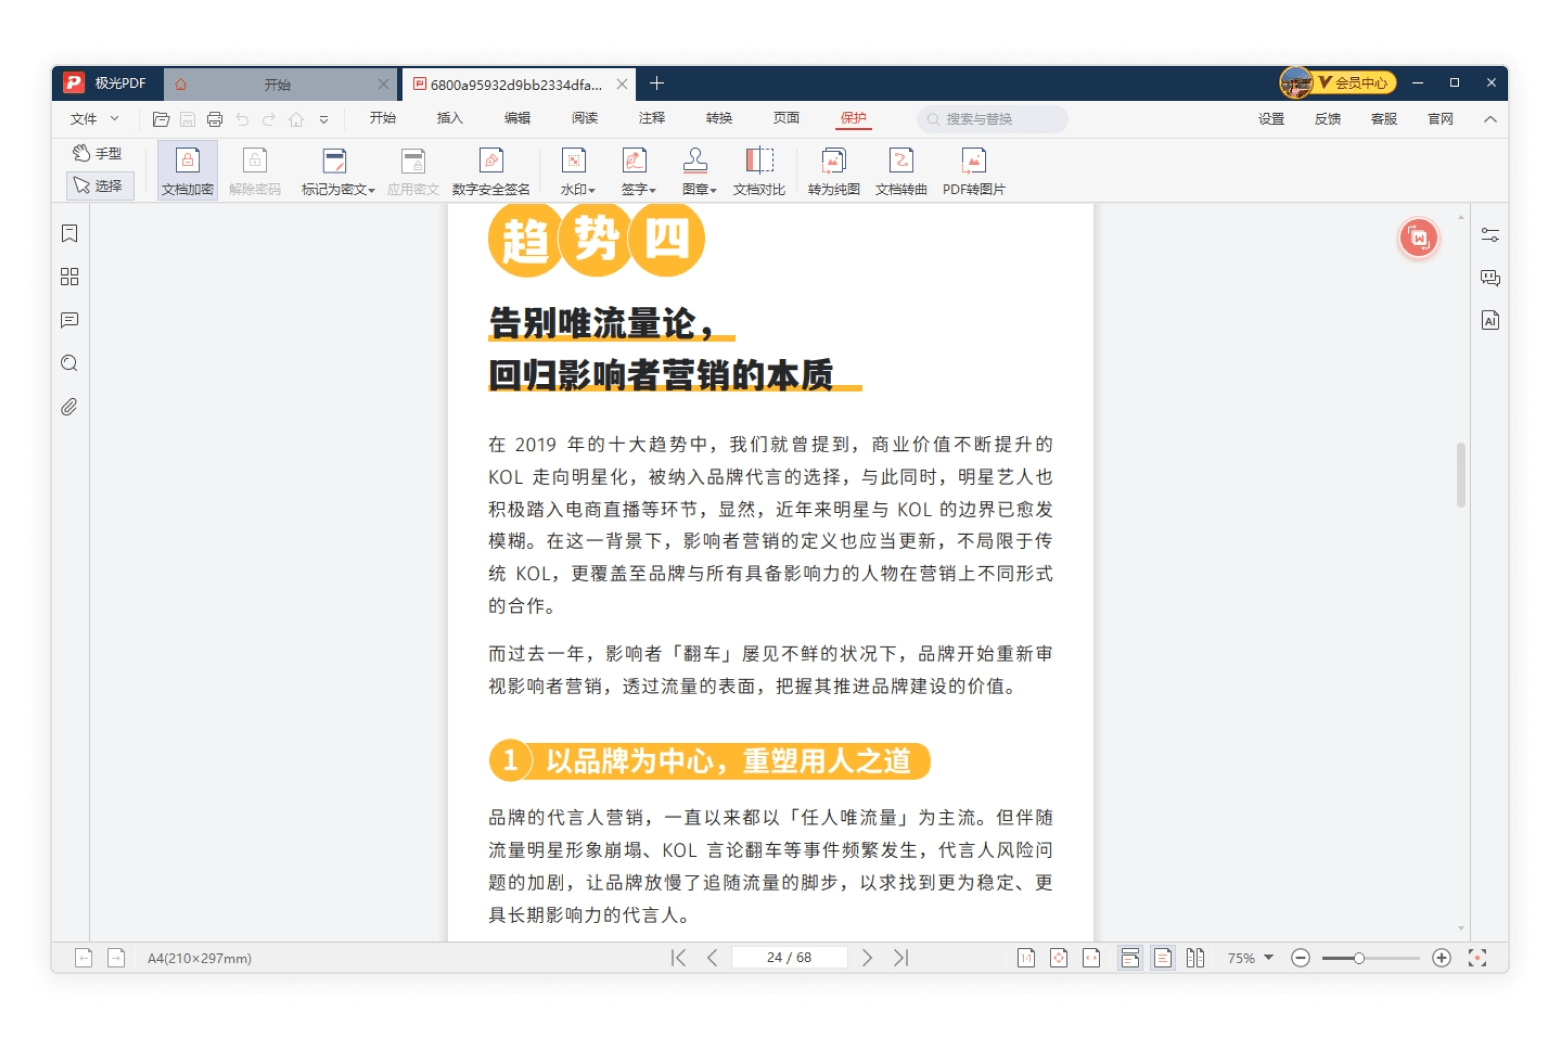Set zoom to actual size 1:1

pyautogui.click(x=1026, y=958)
